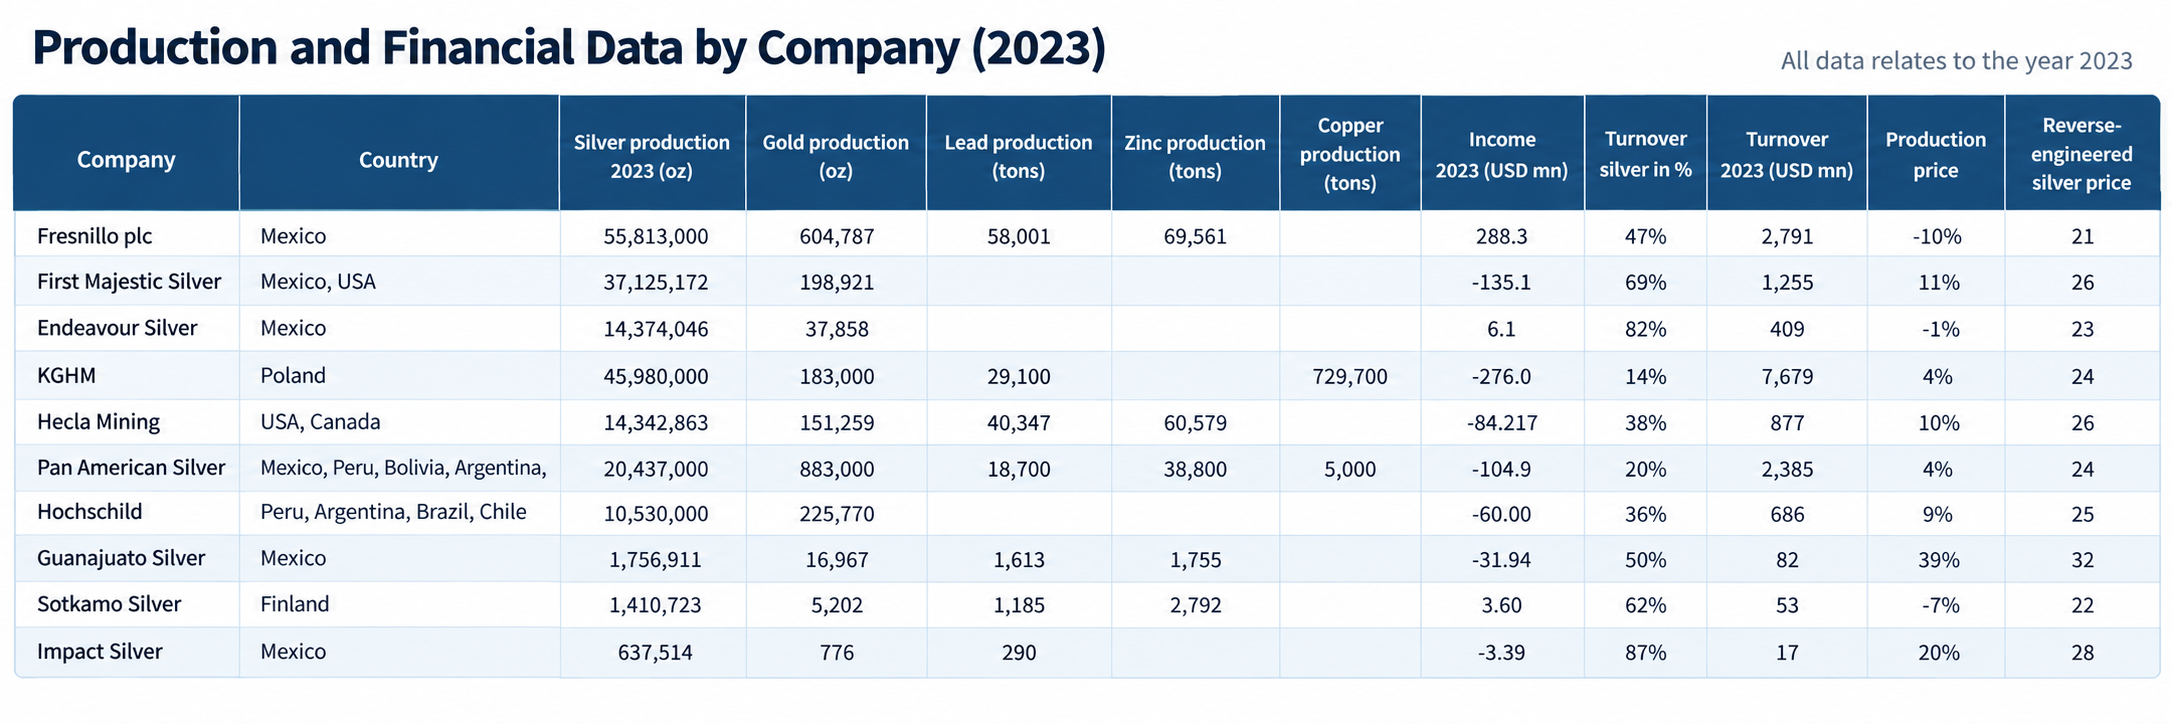
Task: Click reverse-engineered silver price 21
Action: coord(2083,237)
